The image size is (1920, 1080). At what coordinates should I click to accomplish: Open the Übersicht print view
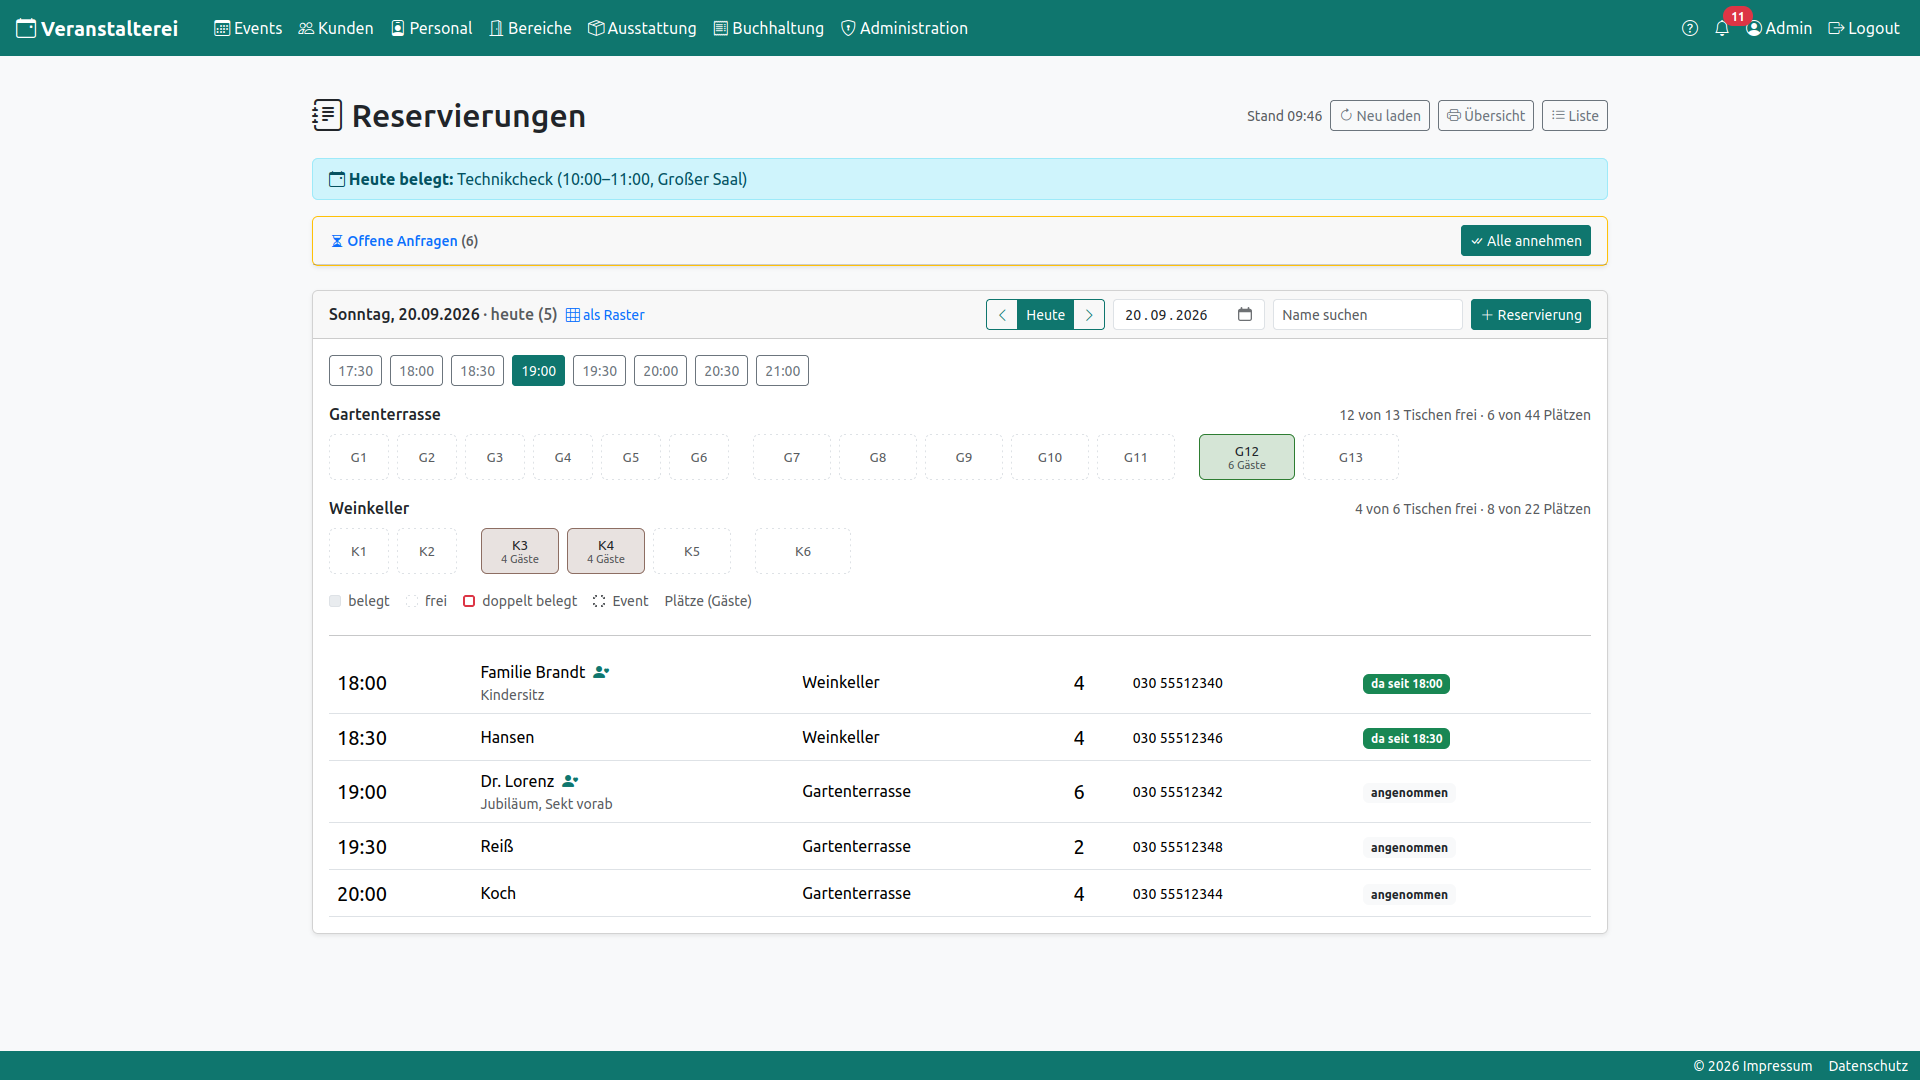point(1486,115)
